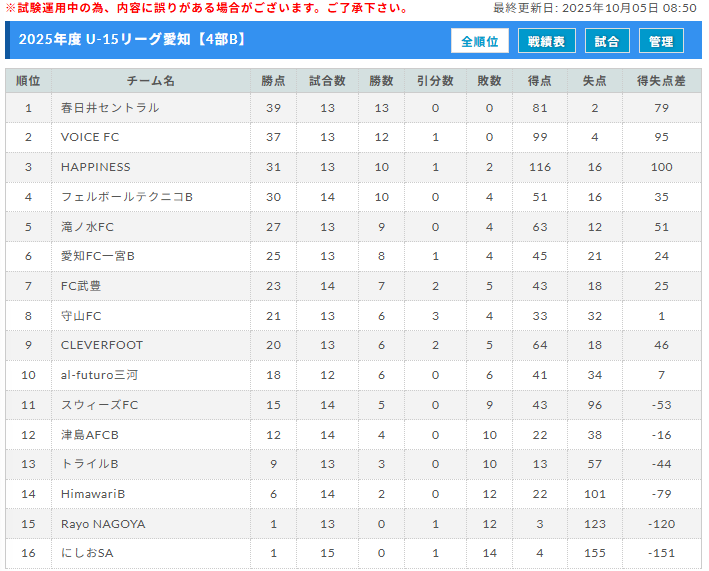Open the 戦績表 view

[546, 41]
